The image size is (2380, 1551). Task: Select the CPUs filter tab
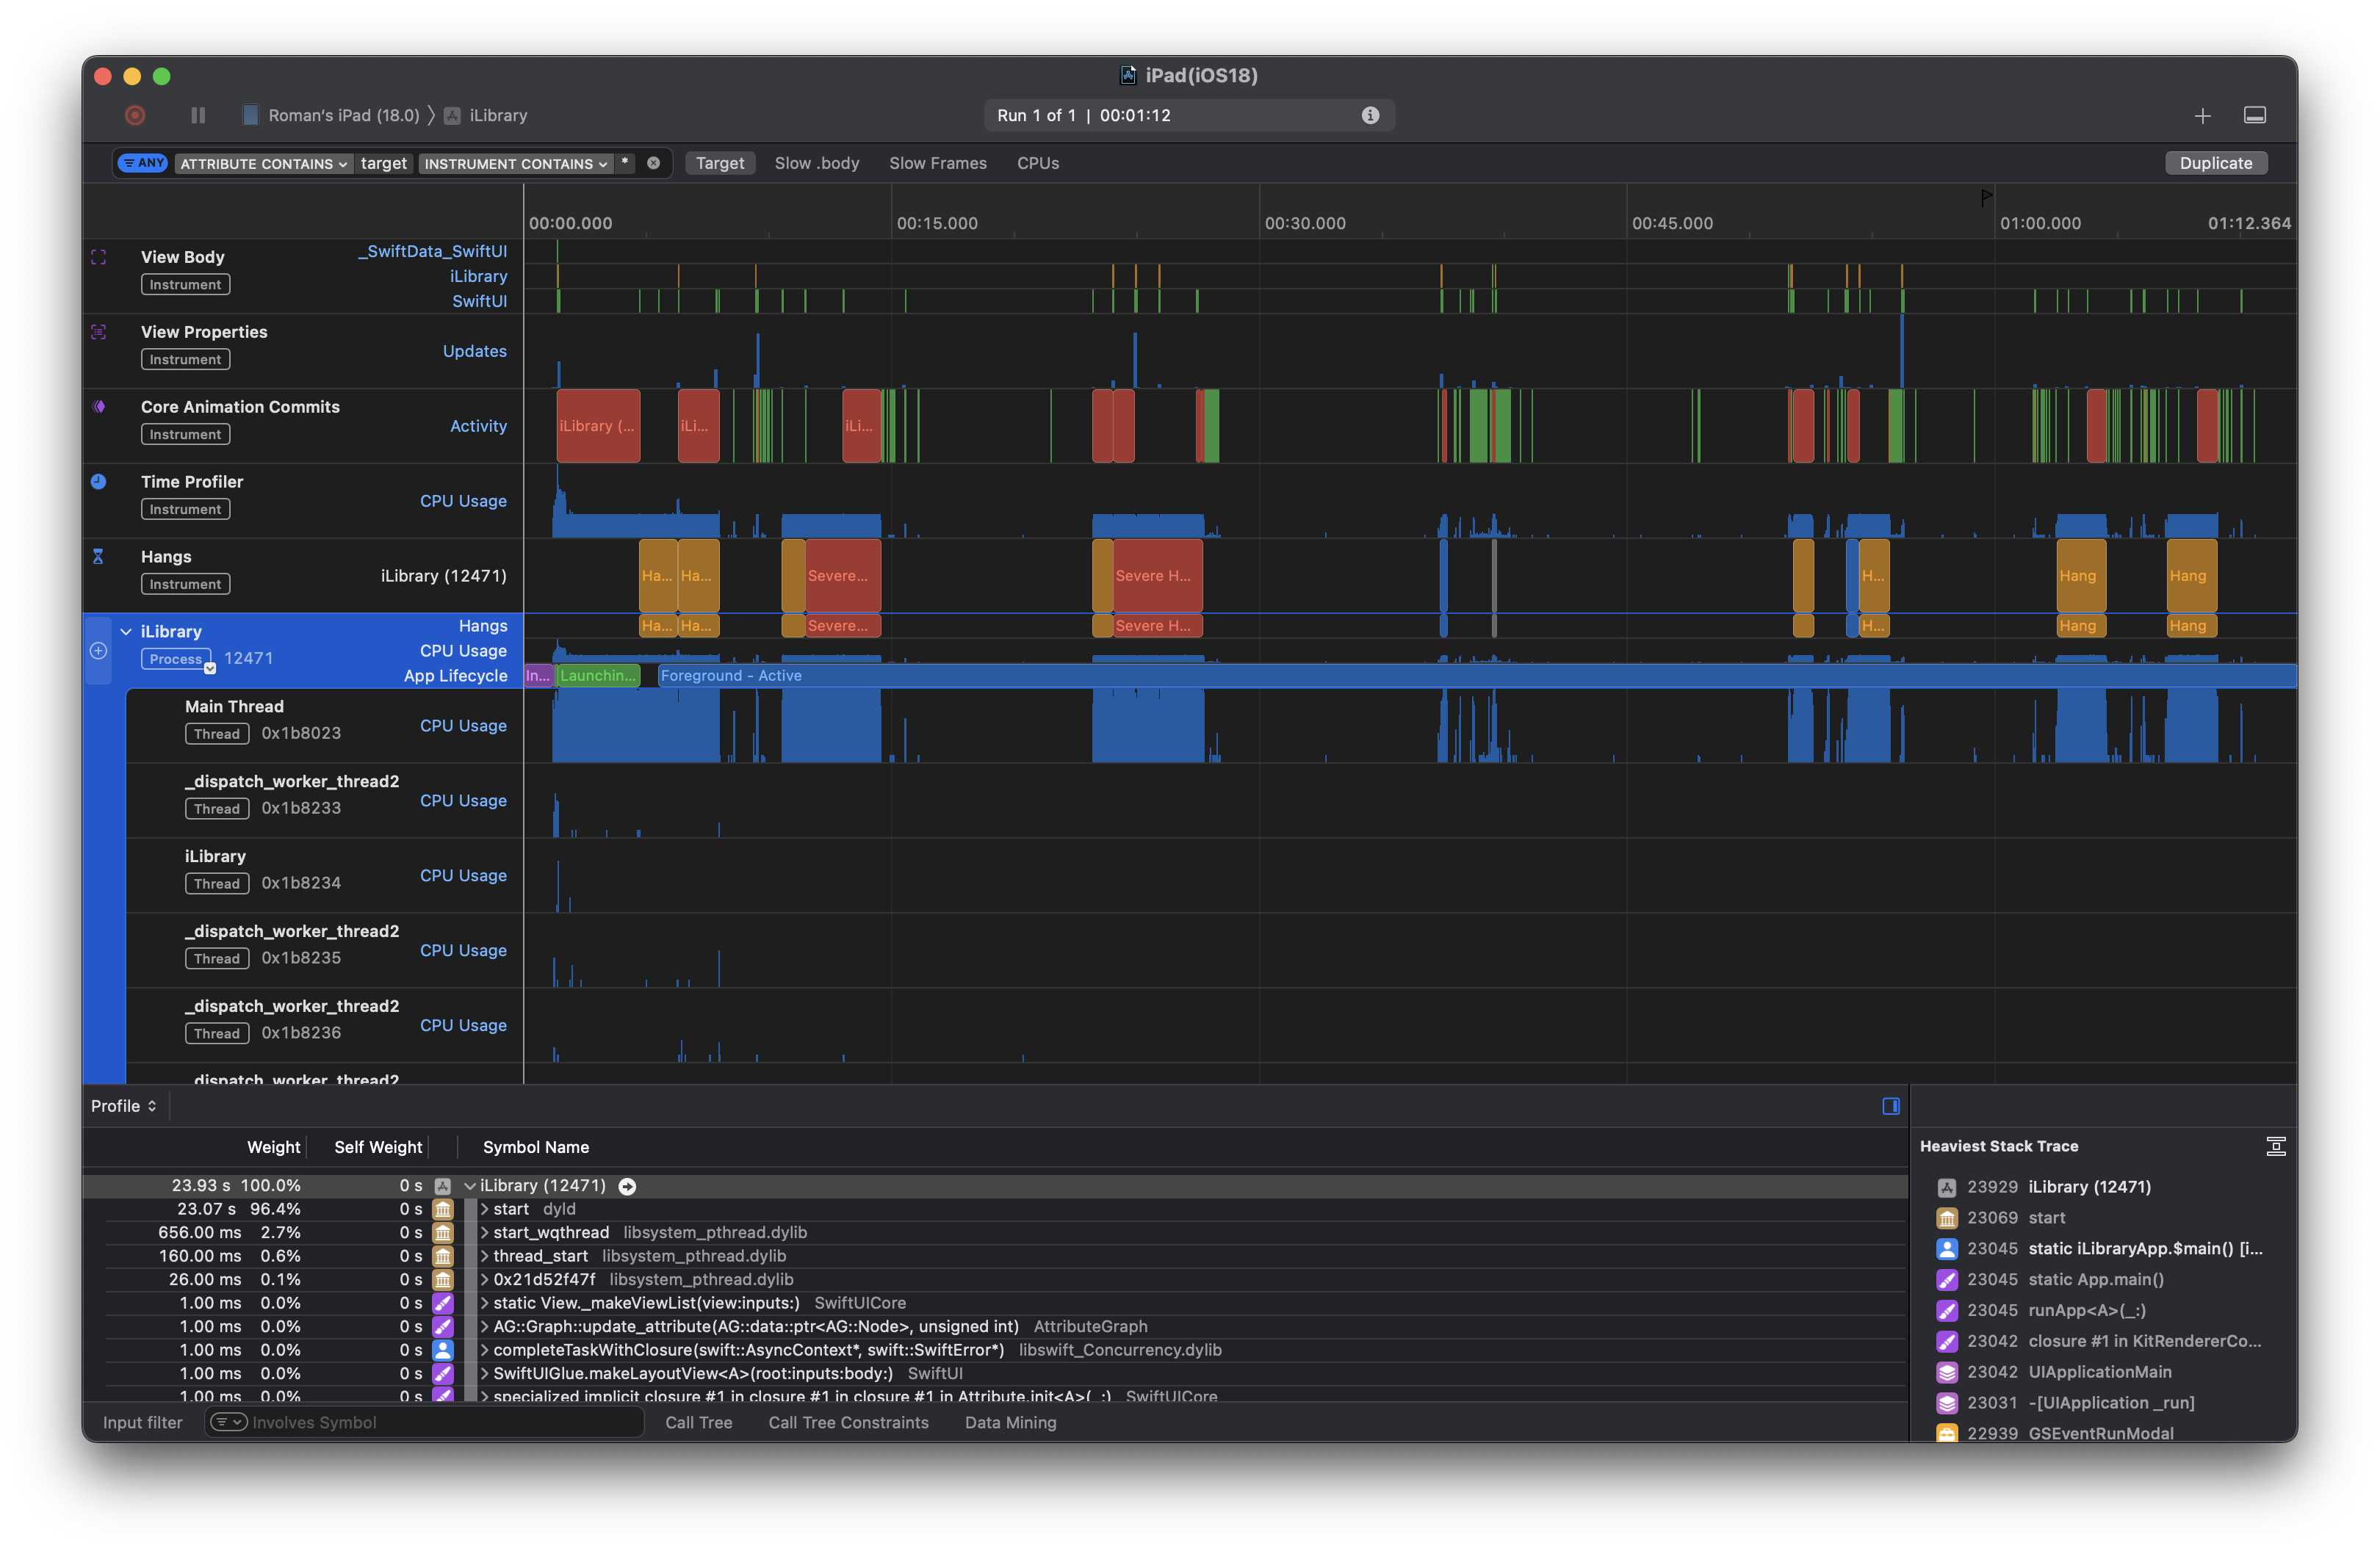(1038, 163)
